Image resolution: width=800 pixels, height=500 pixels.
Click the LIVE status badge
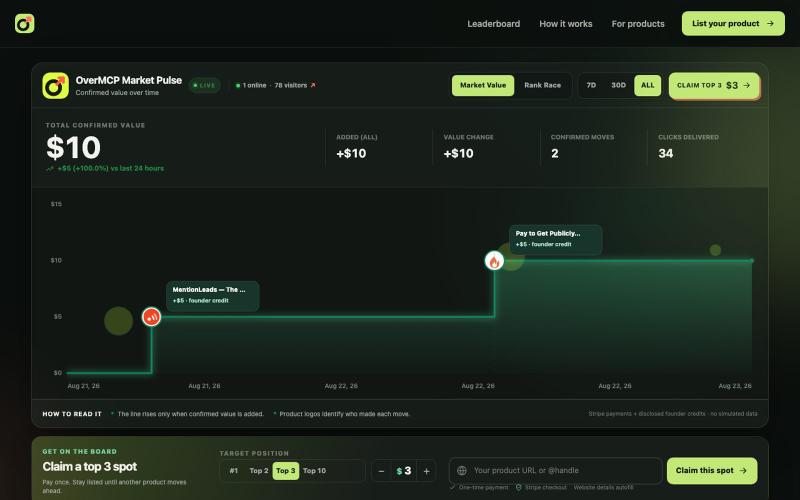pos(205,85)
